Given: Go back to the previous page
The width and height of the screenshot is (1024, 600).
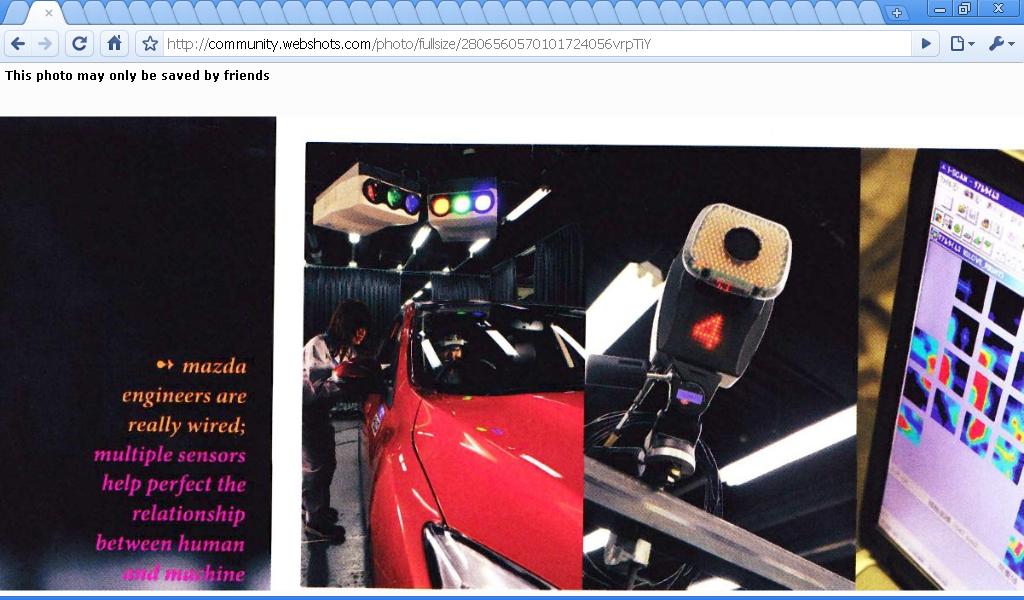Looking at the screenshot, I should [x=18, y=44].
